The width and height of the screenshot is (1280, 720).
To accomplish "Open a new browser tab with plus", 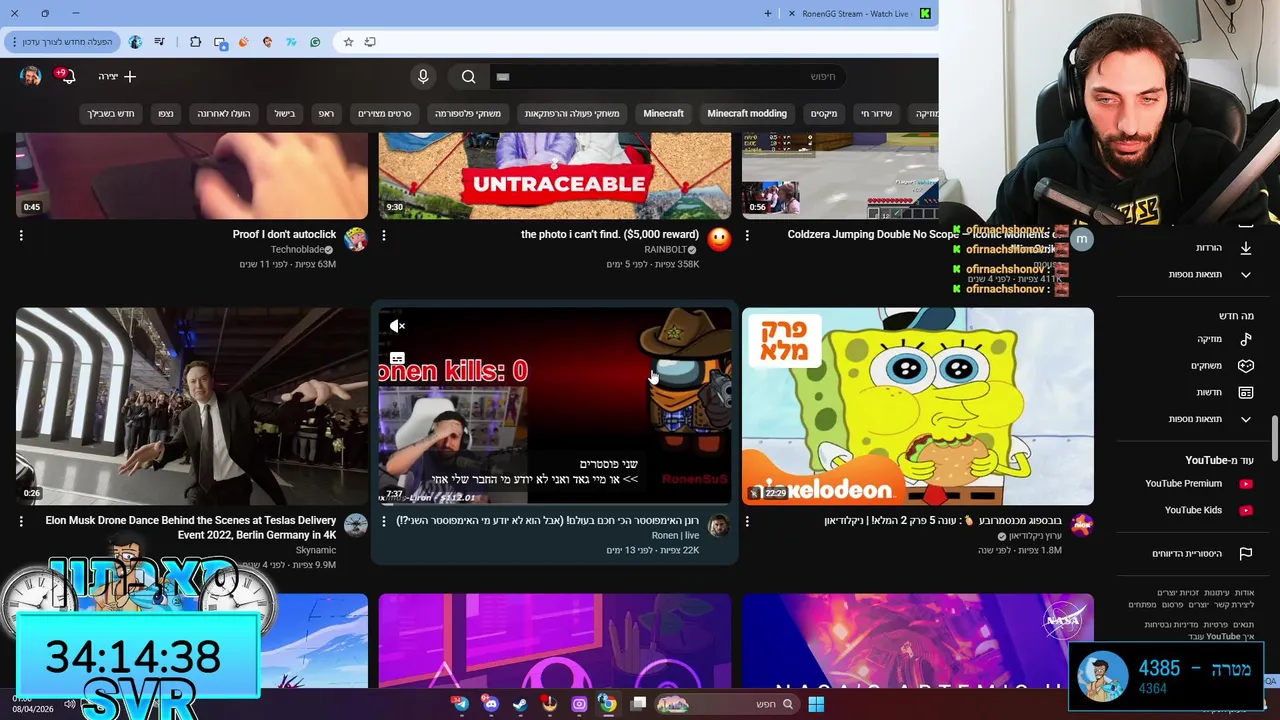I will 768,13.
